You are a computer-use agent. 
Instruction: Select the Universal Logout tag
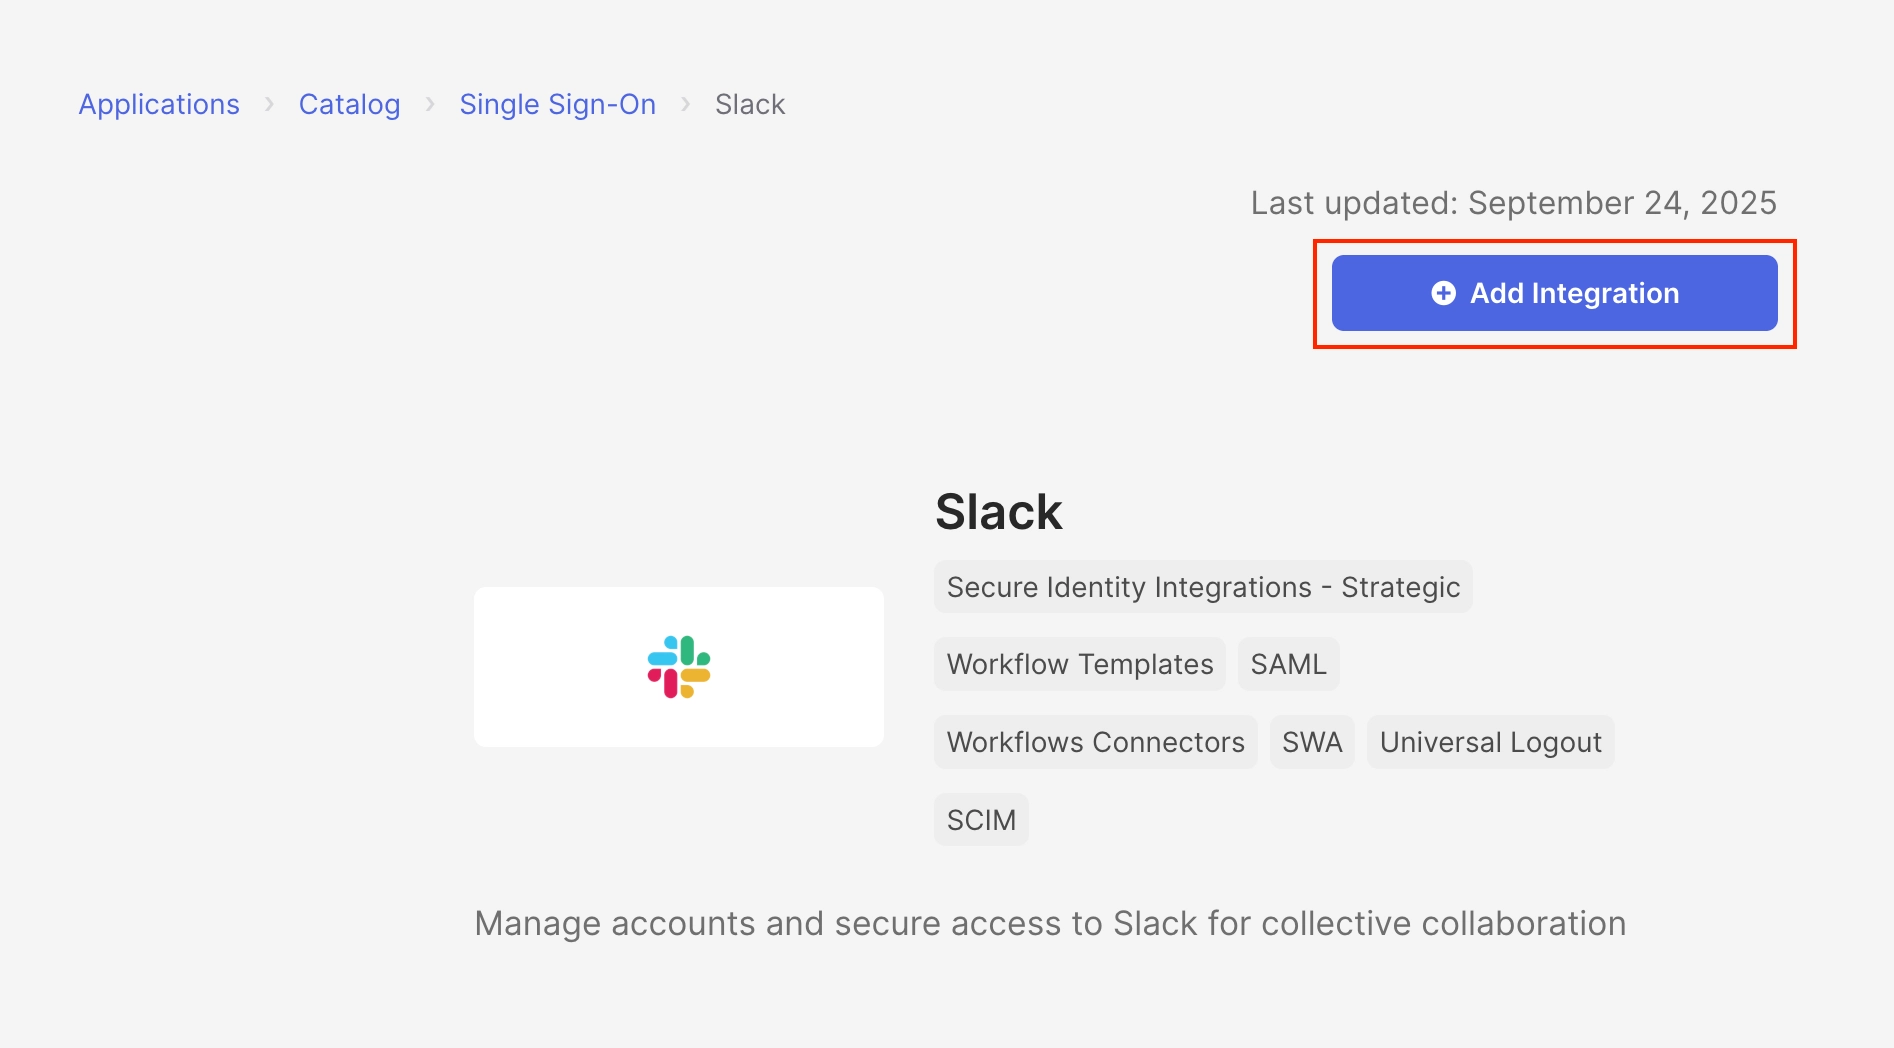1491,742
